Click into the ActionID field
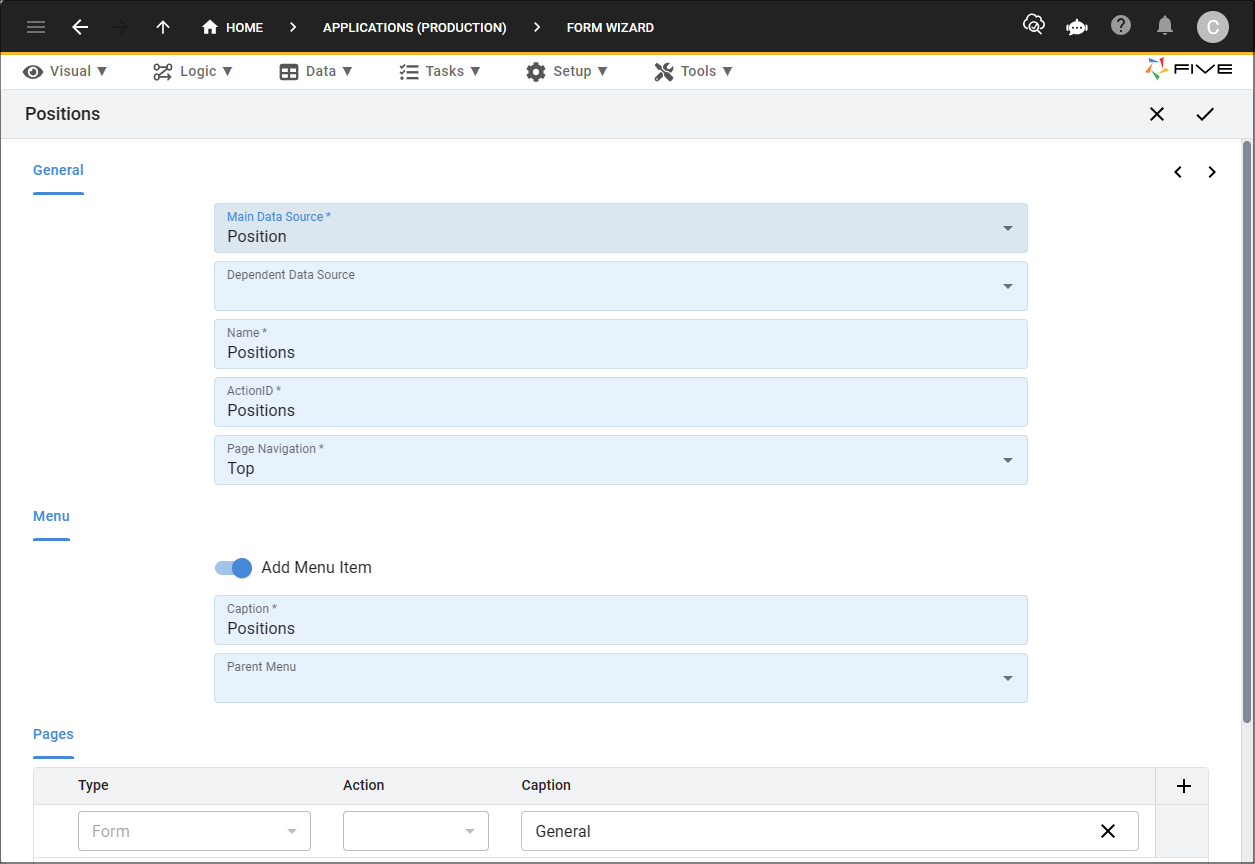The width and height of the screenshot is (1255, 864). [x=621, y=402]
